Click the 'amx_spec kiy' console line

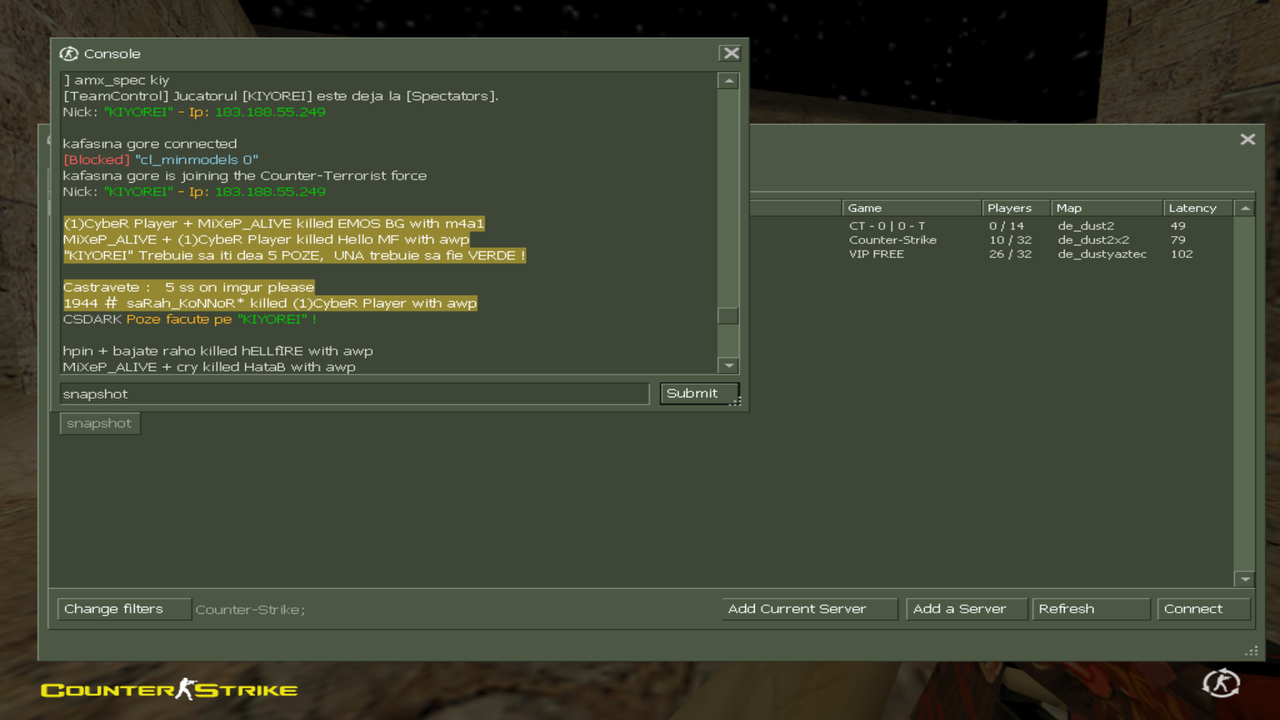pyautogui.click(x=116, y=80)
